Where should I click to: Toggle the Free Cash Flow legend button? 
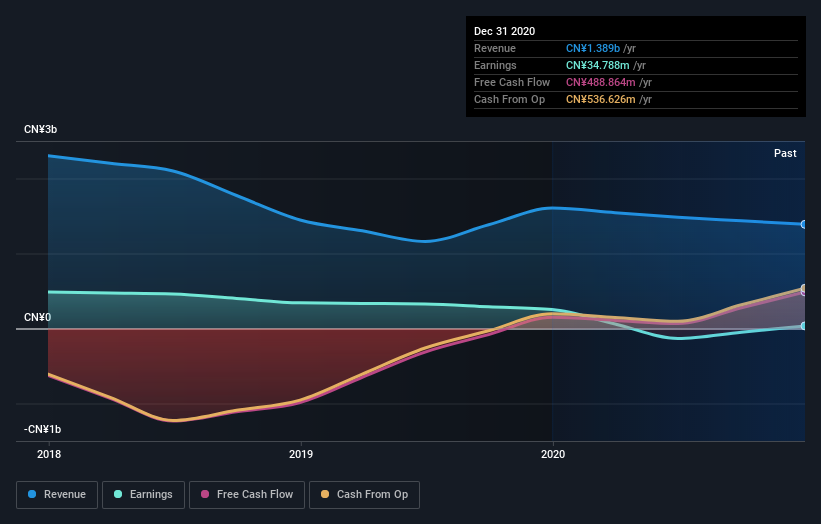pyautogui.click(x=247, y=495)
